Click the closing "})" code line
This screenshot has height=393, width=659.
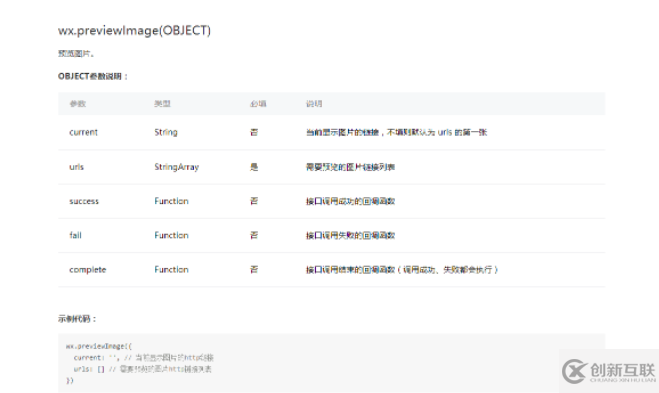(70, 380)
